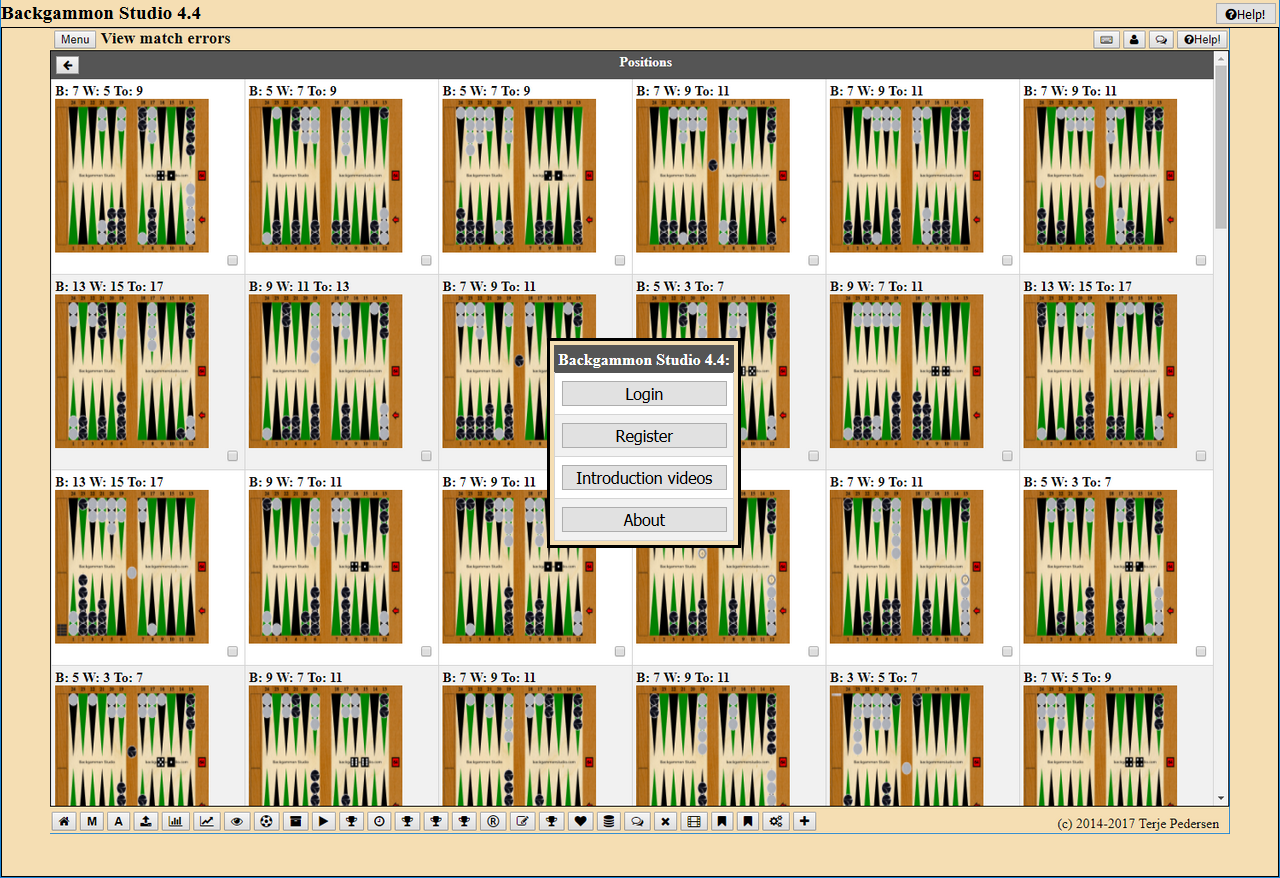The width and height of the screenshot is (1280, 878).
Task: Tick checkbox under the B: 9 W: 11 To: 13 board
Action: [x=426, y=456]
